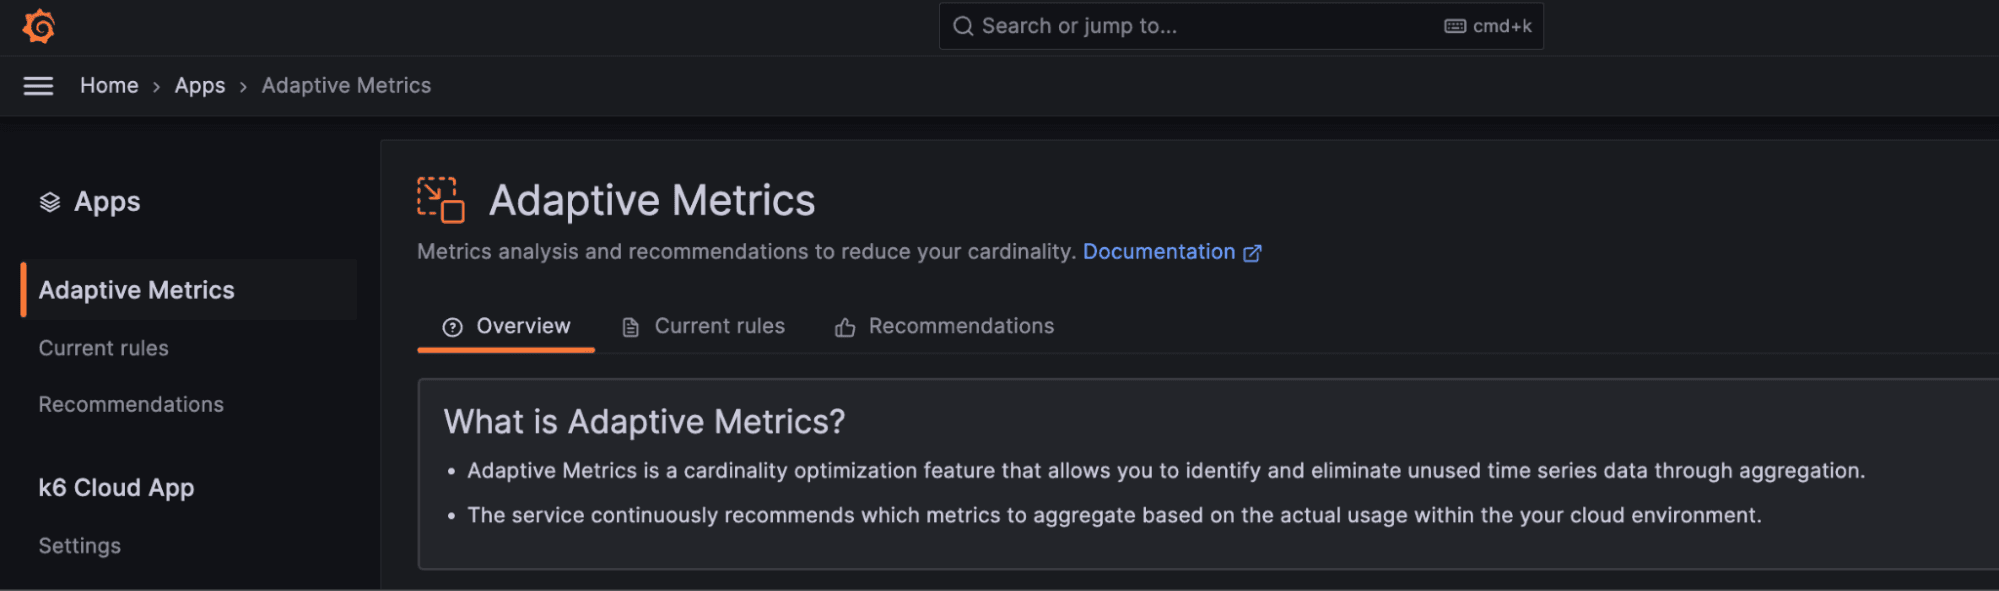Click the Adaptive Metrics app icon
The width and height of the screenshot is (1999, 591).
tap(440, 199)
